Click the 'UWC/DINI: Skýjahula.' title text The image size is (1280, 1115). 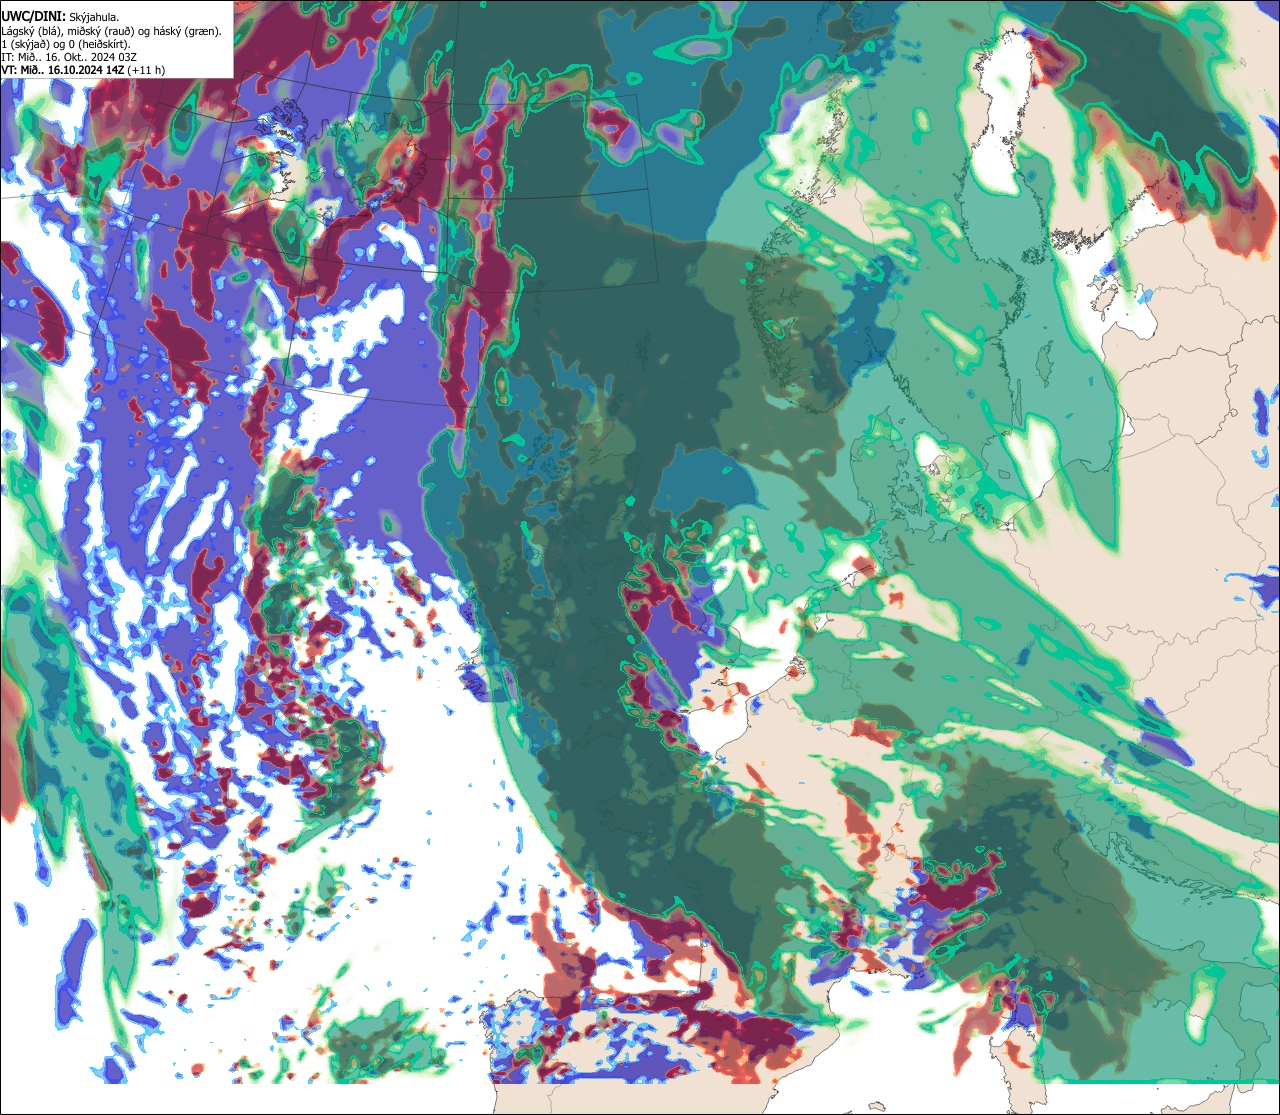(62, 16)
